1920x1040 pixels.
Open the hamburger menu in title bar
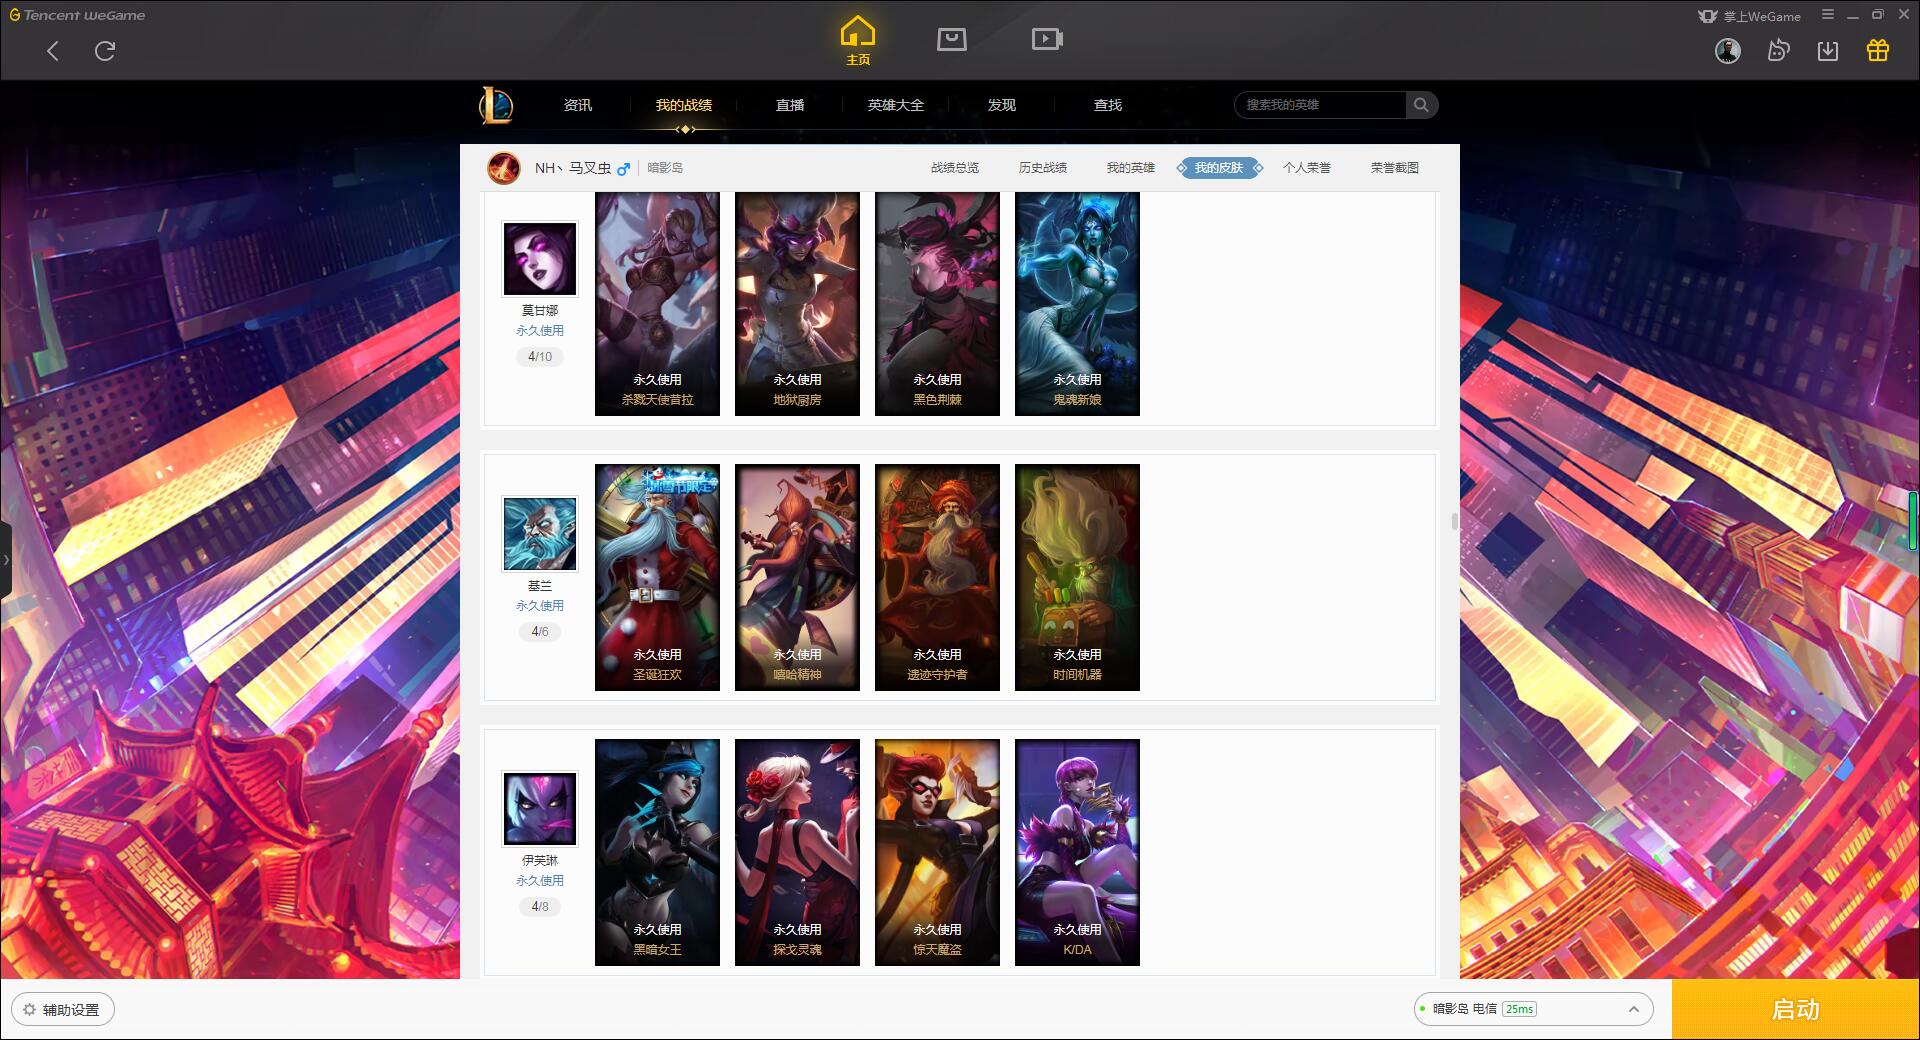(x=1827, y=15)
